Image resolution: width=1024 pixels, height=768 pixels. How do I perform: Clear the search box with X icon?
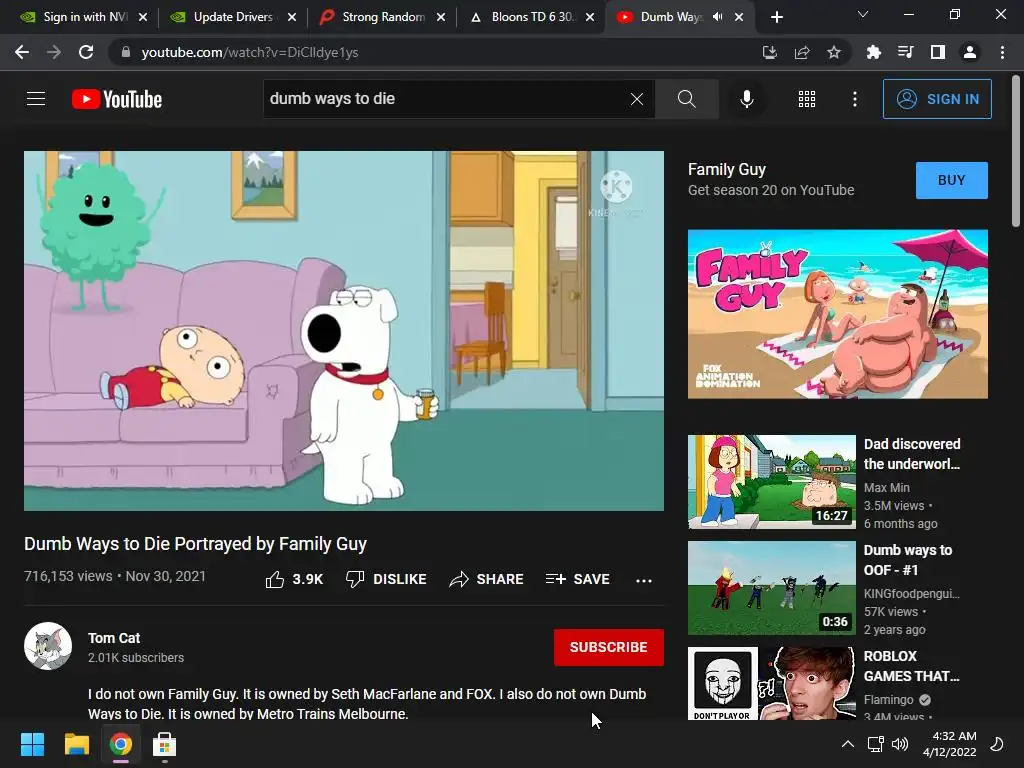[637, 99]
